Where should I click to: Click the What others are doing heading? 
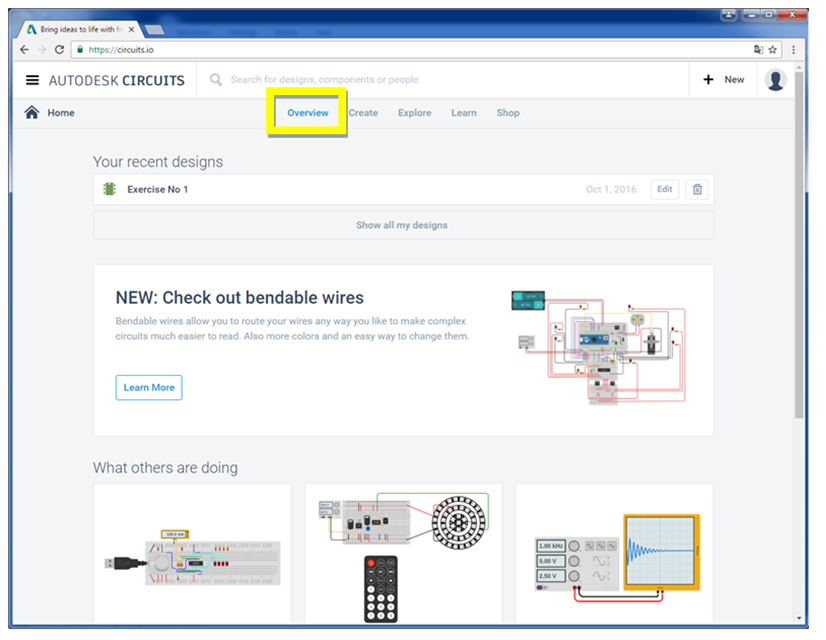[165, 468]
